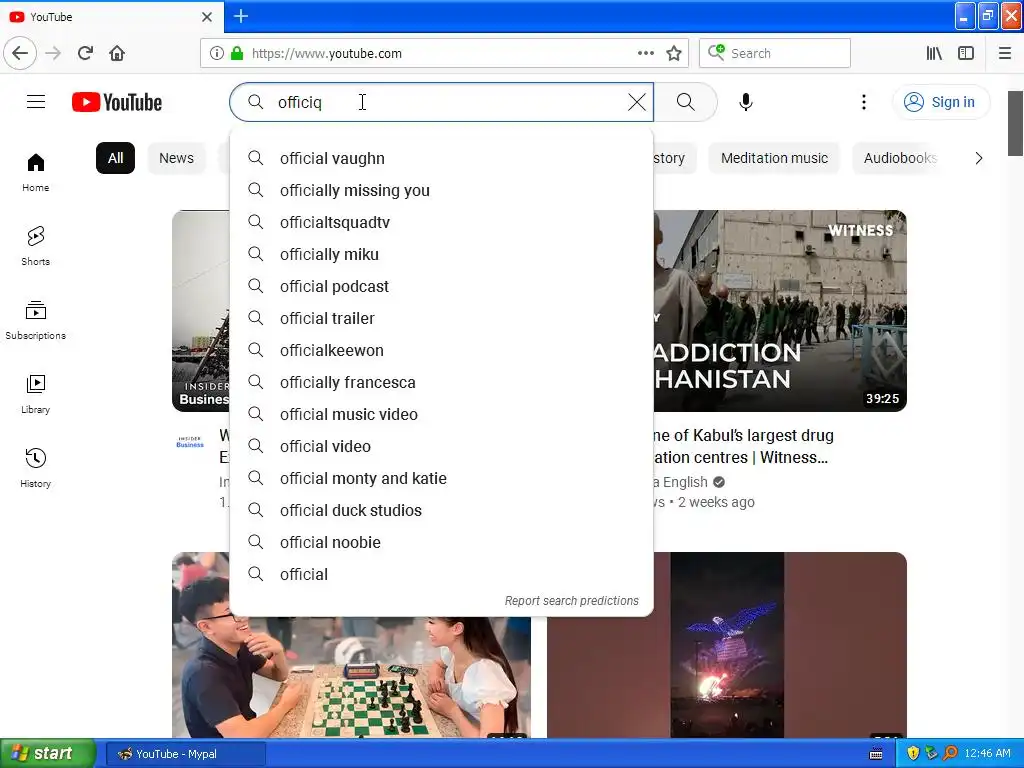Choose suggestion 'official noobie'

pyautogui.click(x=441, y=542)
